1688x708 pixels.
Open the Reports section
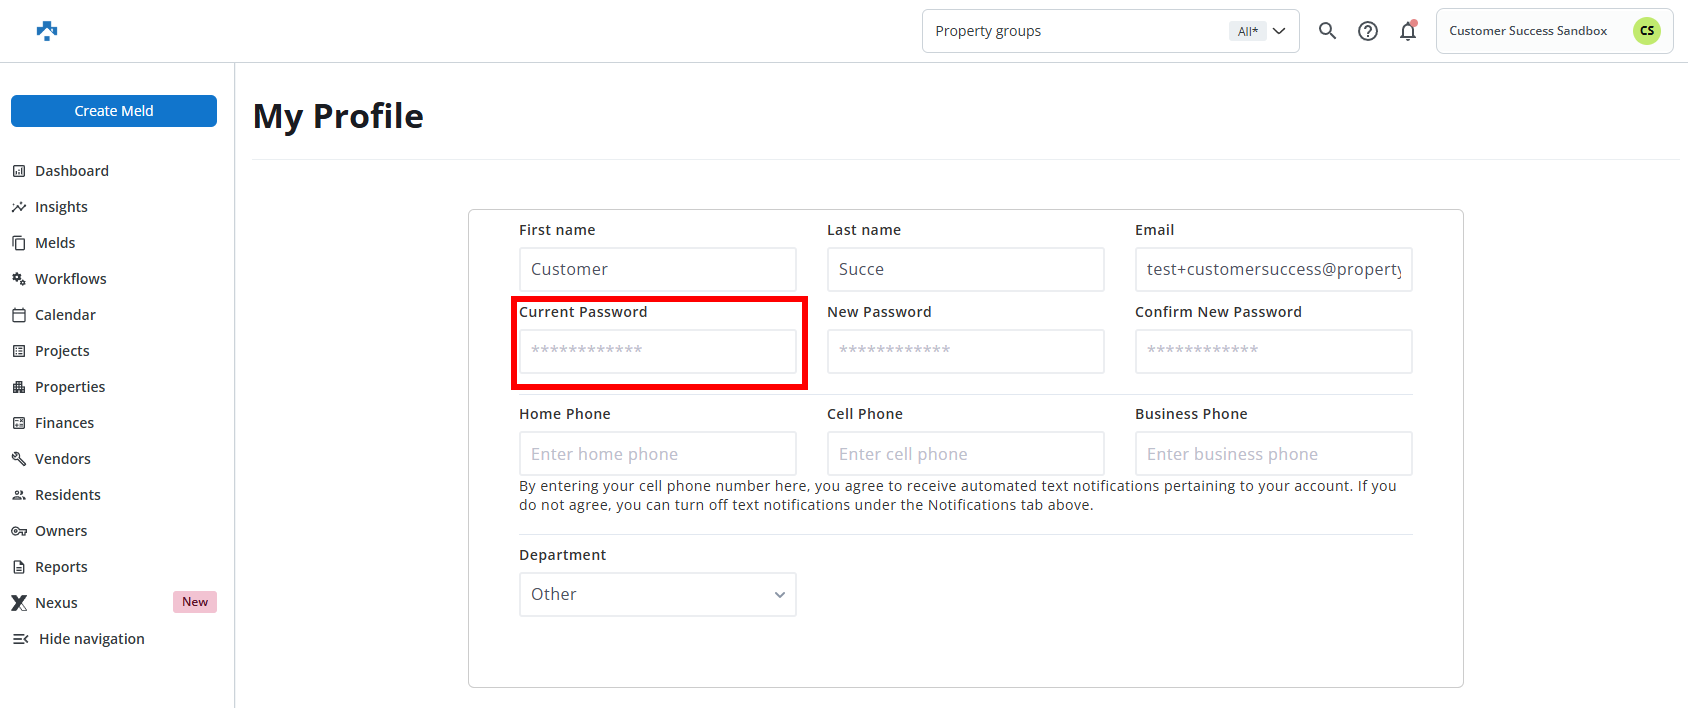pyautogui.click(x=61, y=567)
